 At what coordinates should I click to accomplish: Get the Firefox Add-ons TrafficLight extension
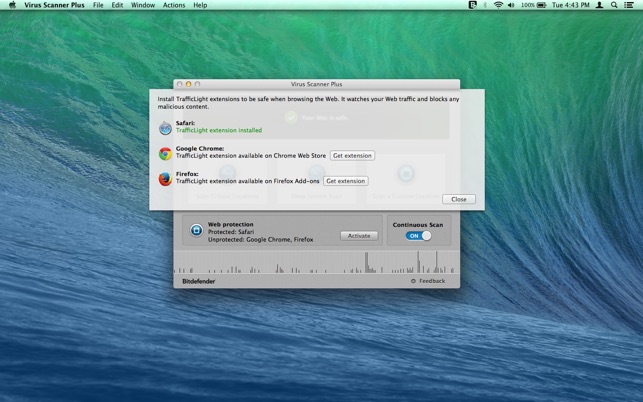click(346, 181)
